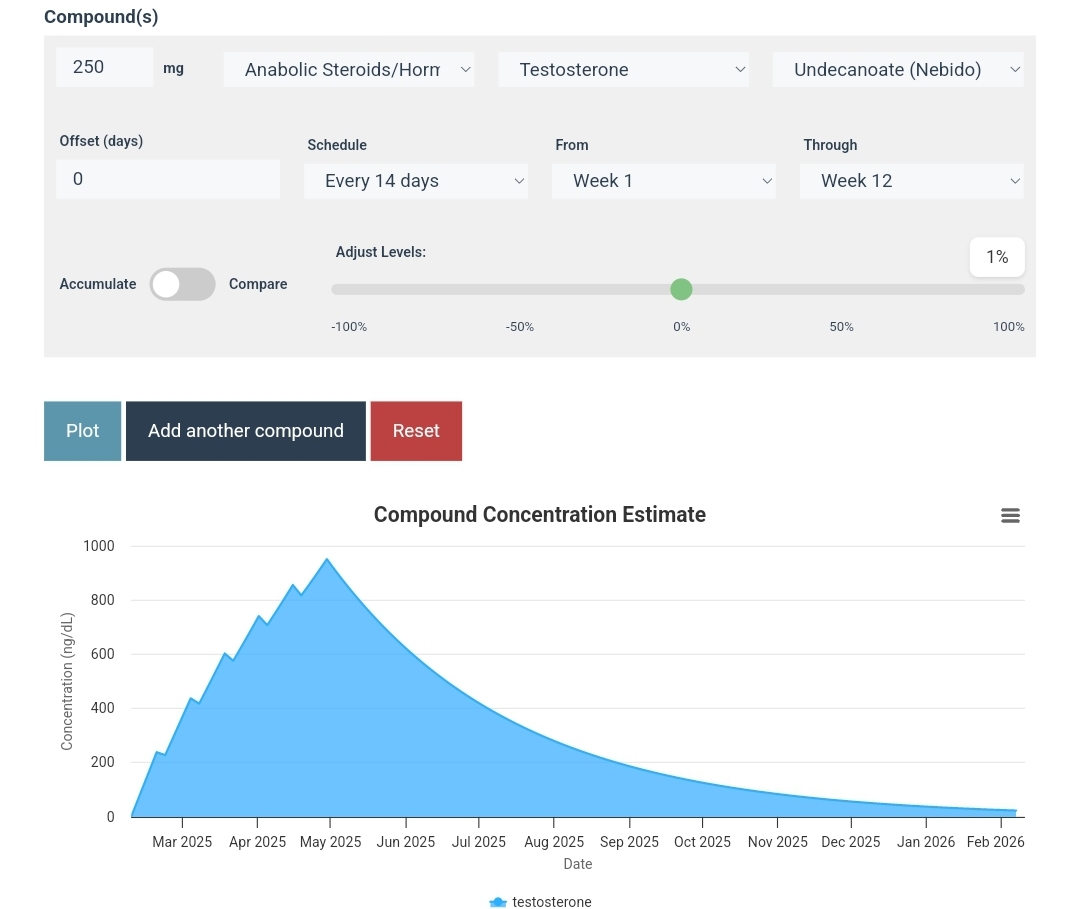1079x909 pixels.
Task: Toggle the Accumulate/Compare switch
Action: (182, 284)
